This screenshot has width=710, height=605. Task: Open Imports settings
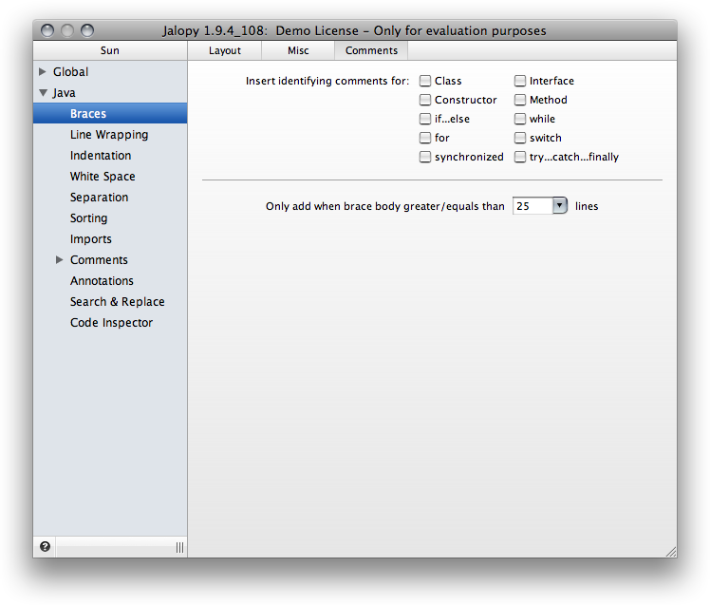tap(91, 239)
